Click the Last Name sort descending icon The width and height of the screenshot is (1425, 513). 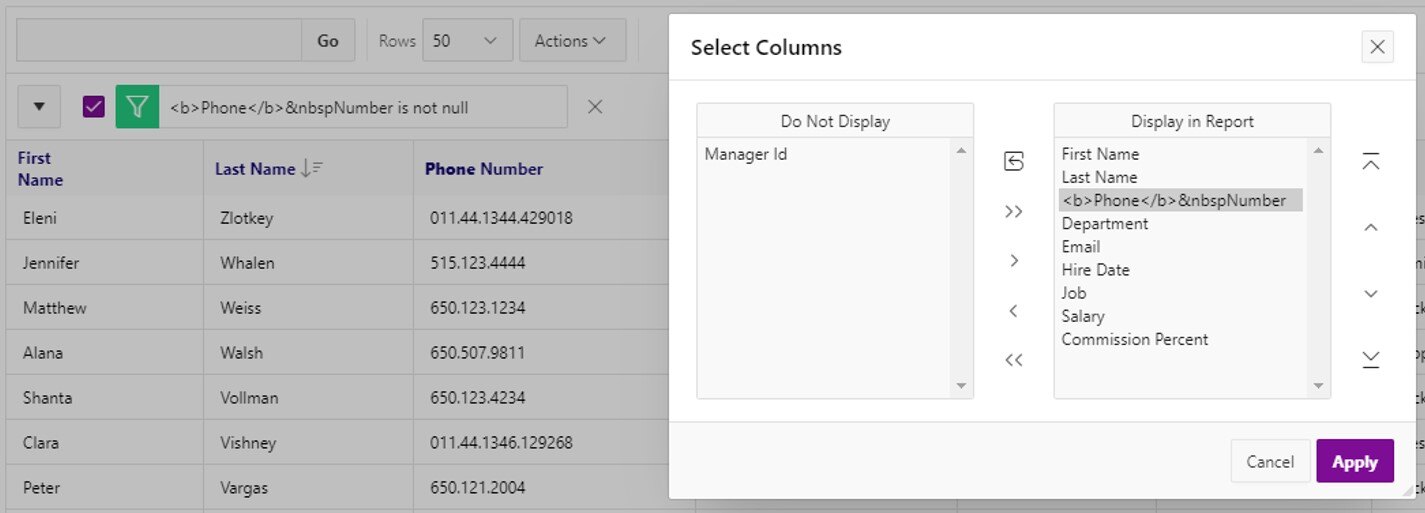click(x=312, y=169)
